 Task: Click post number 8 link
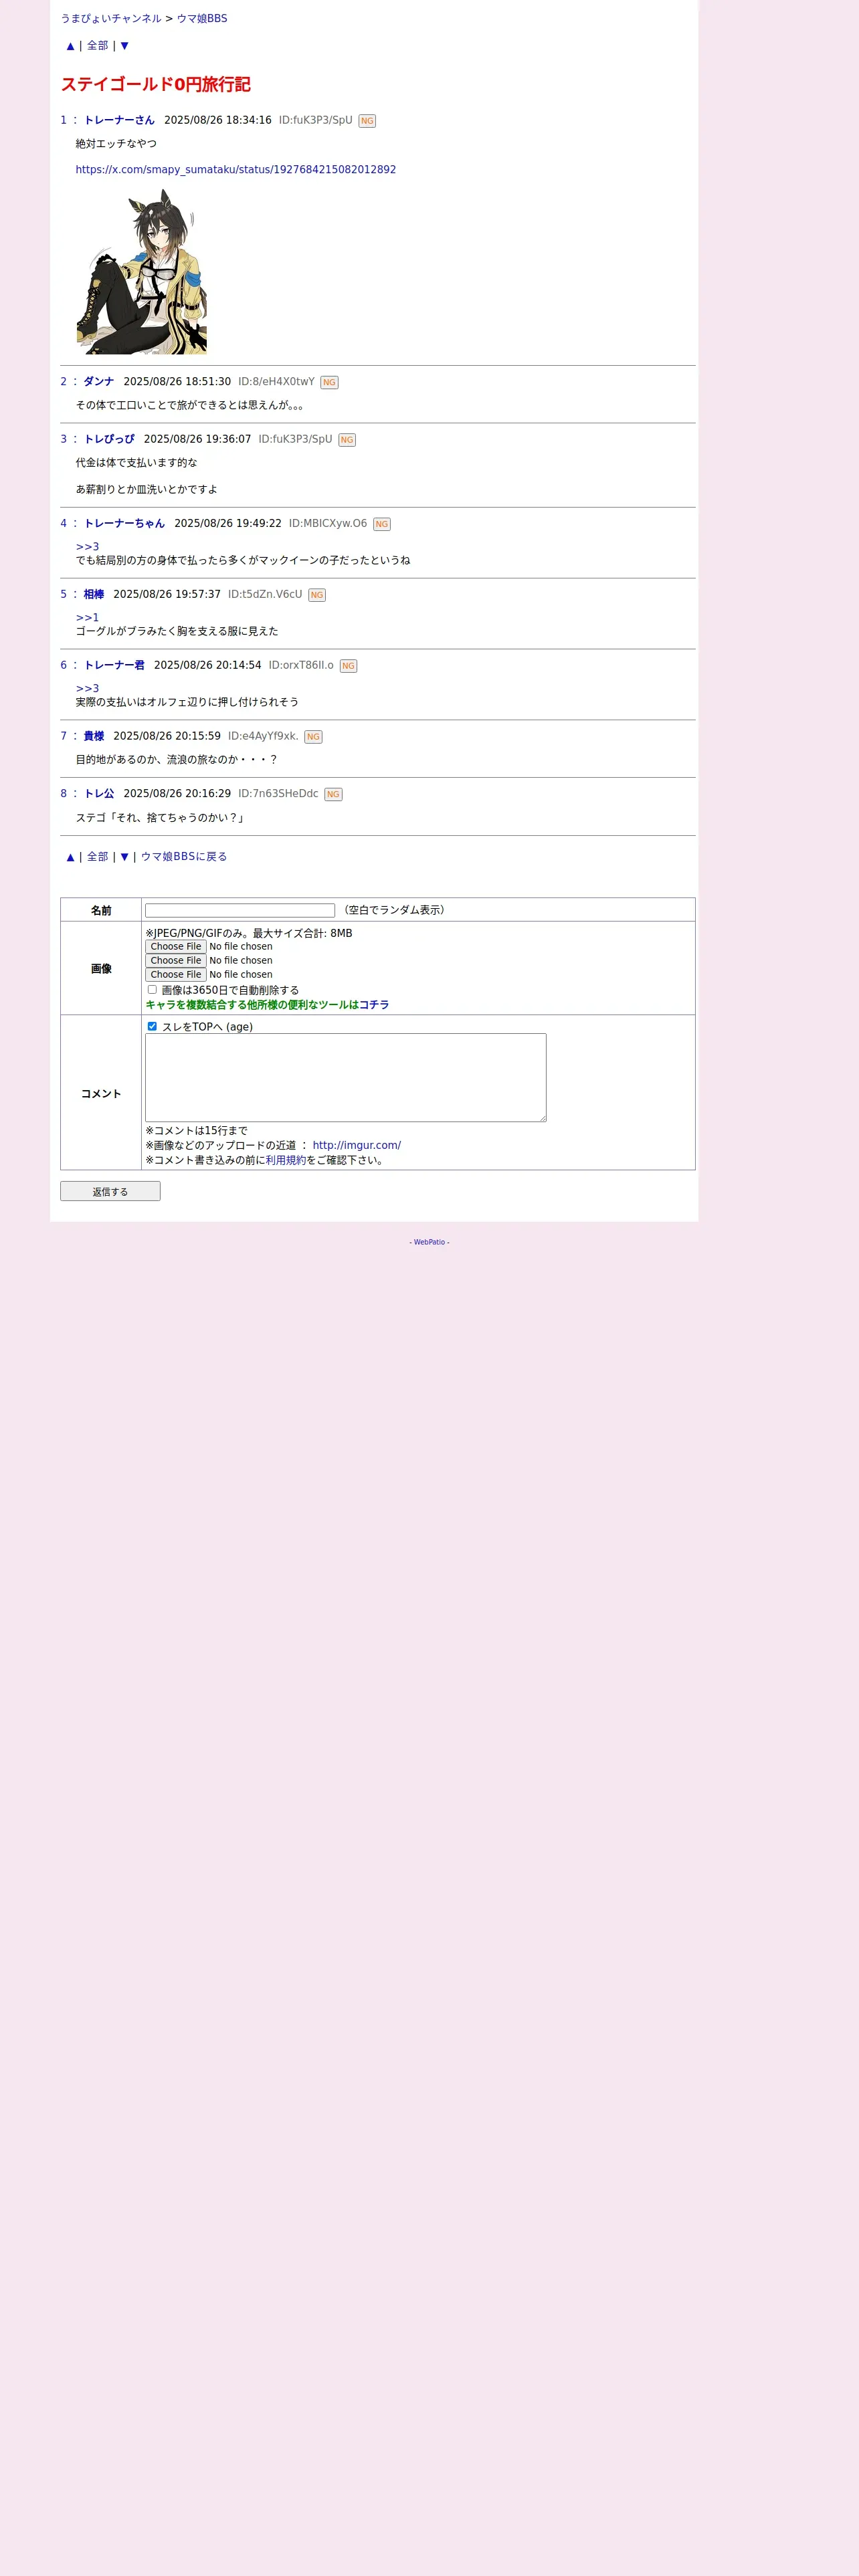pos(63,794)
